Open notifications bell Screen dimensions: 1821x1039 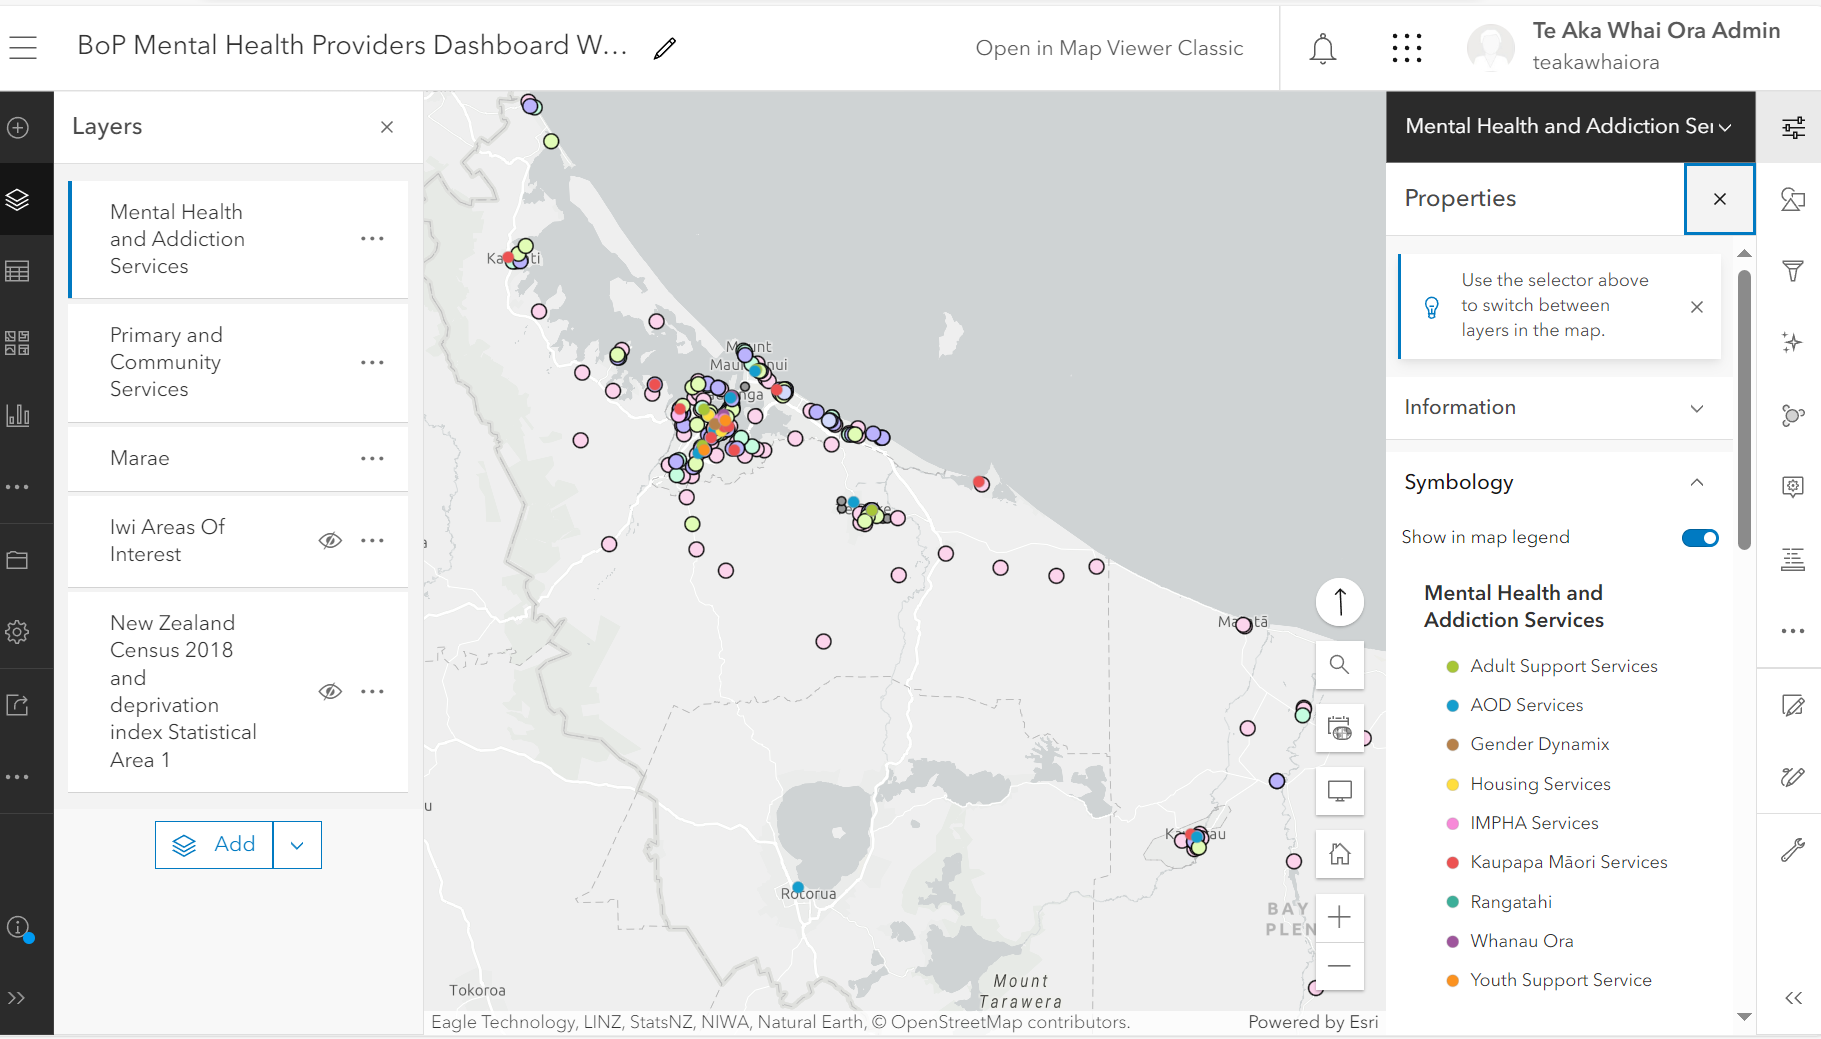coord(1323,48)
